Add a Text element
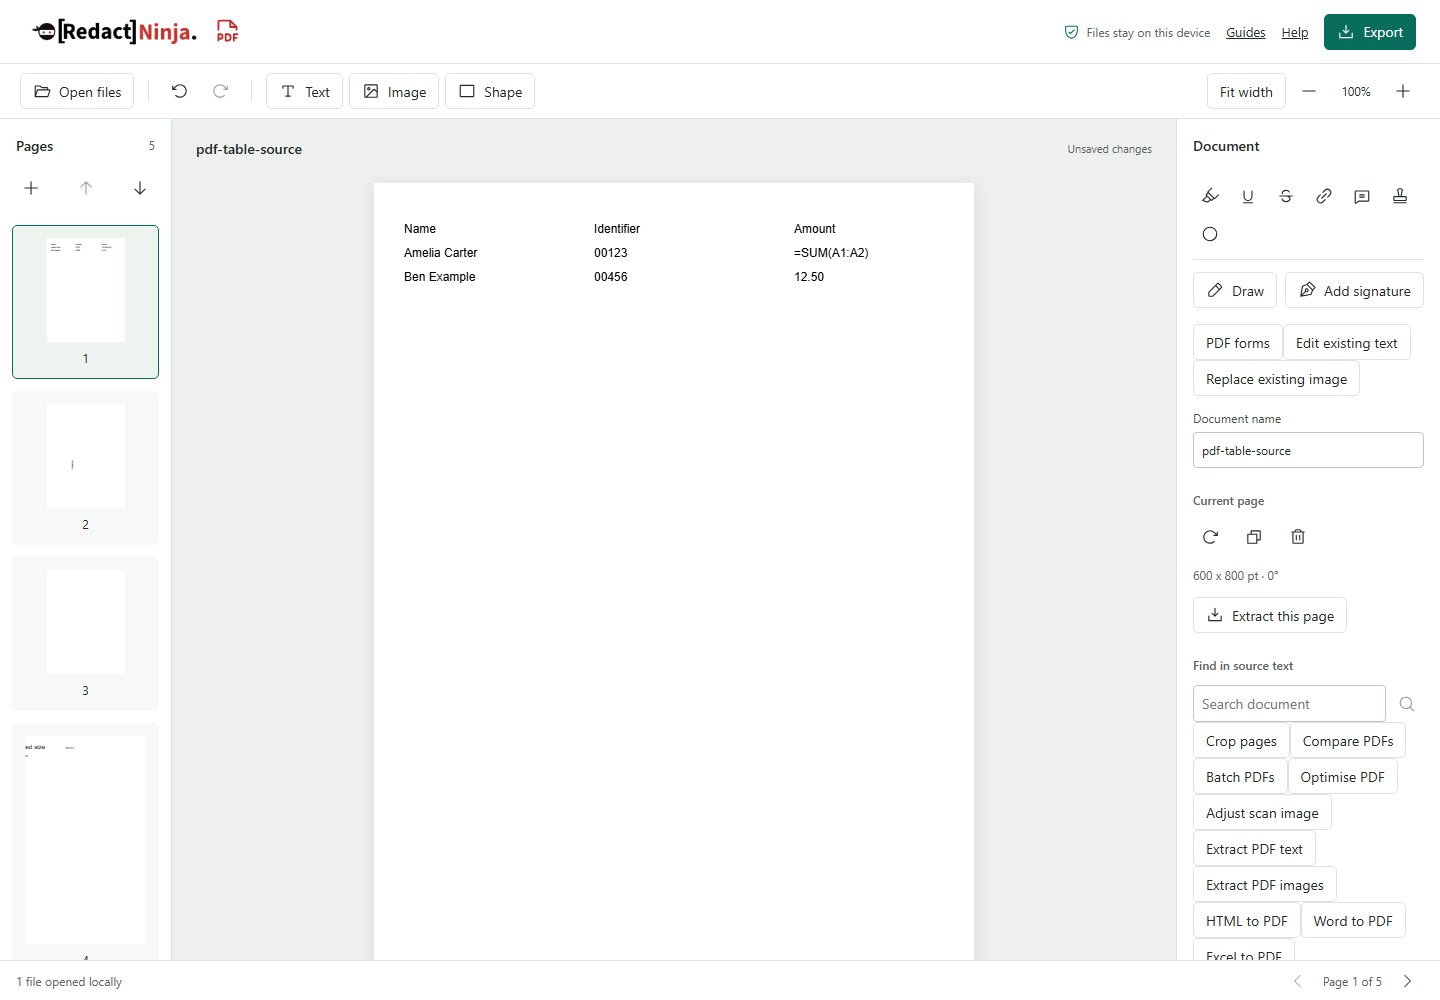Viewport: 1440px width, 1000px height. (x=305, y=91)
